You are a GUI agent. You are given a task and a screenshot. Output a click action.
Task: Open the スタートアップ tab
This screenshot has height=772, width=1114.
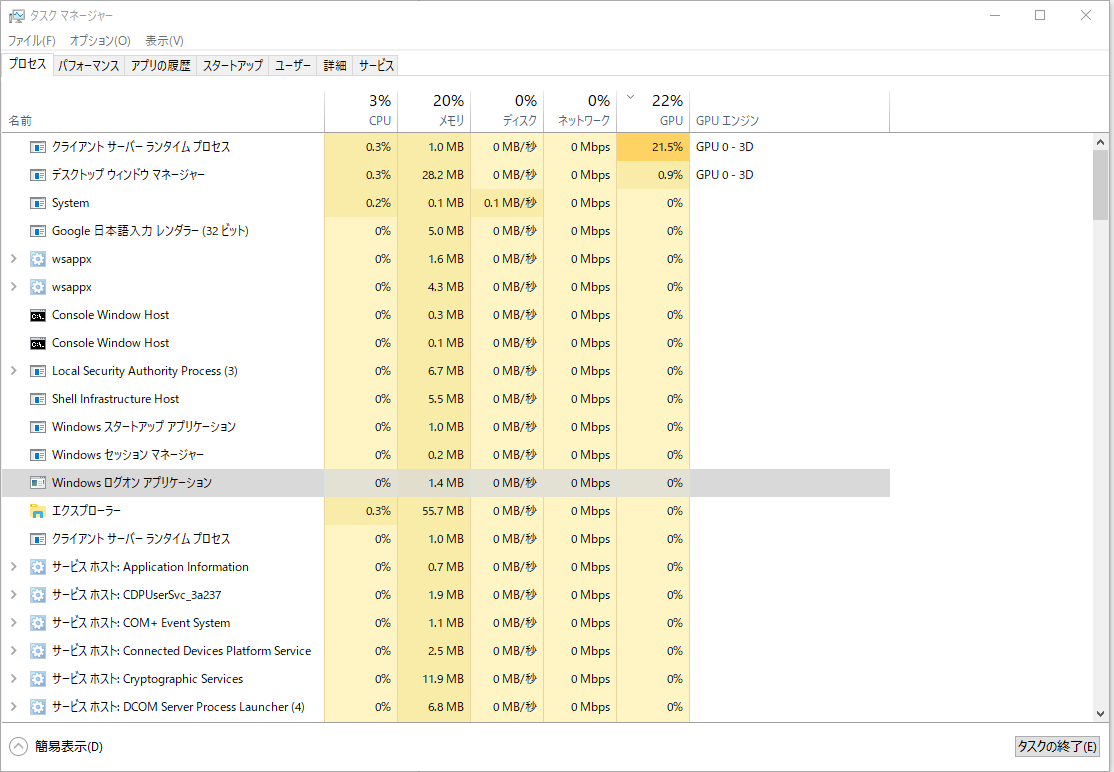click(232, 65)
